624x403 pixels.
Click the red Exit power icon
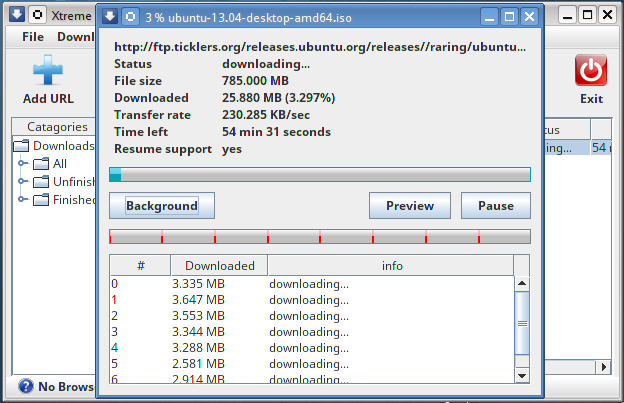[x=591, y=70]
